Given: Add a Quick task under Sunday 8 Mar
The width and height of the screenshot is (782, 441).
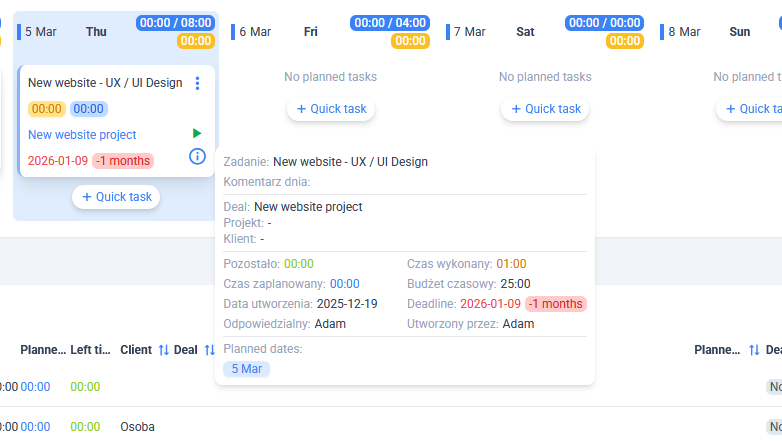Looking at the screenshot, I should pos(750,109).
